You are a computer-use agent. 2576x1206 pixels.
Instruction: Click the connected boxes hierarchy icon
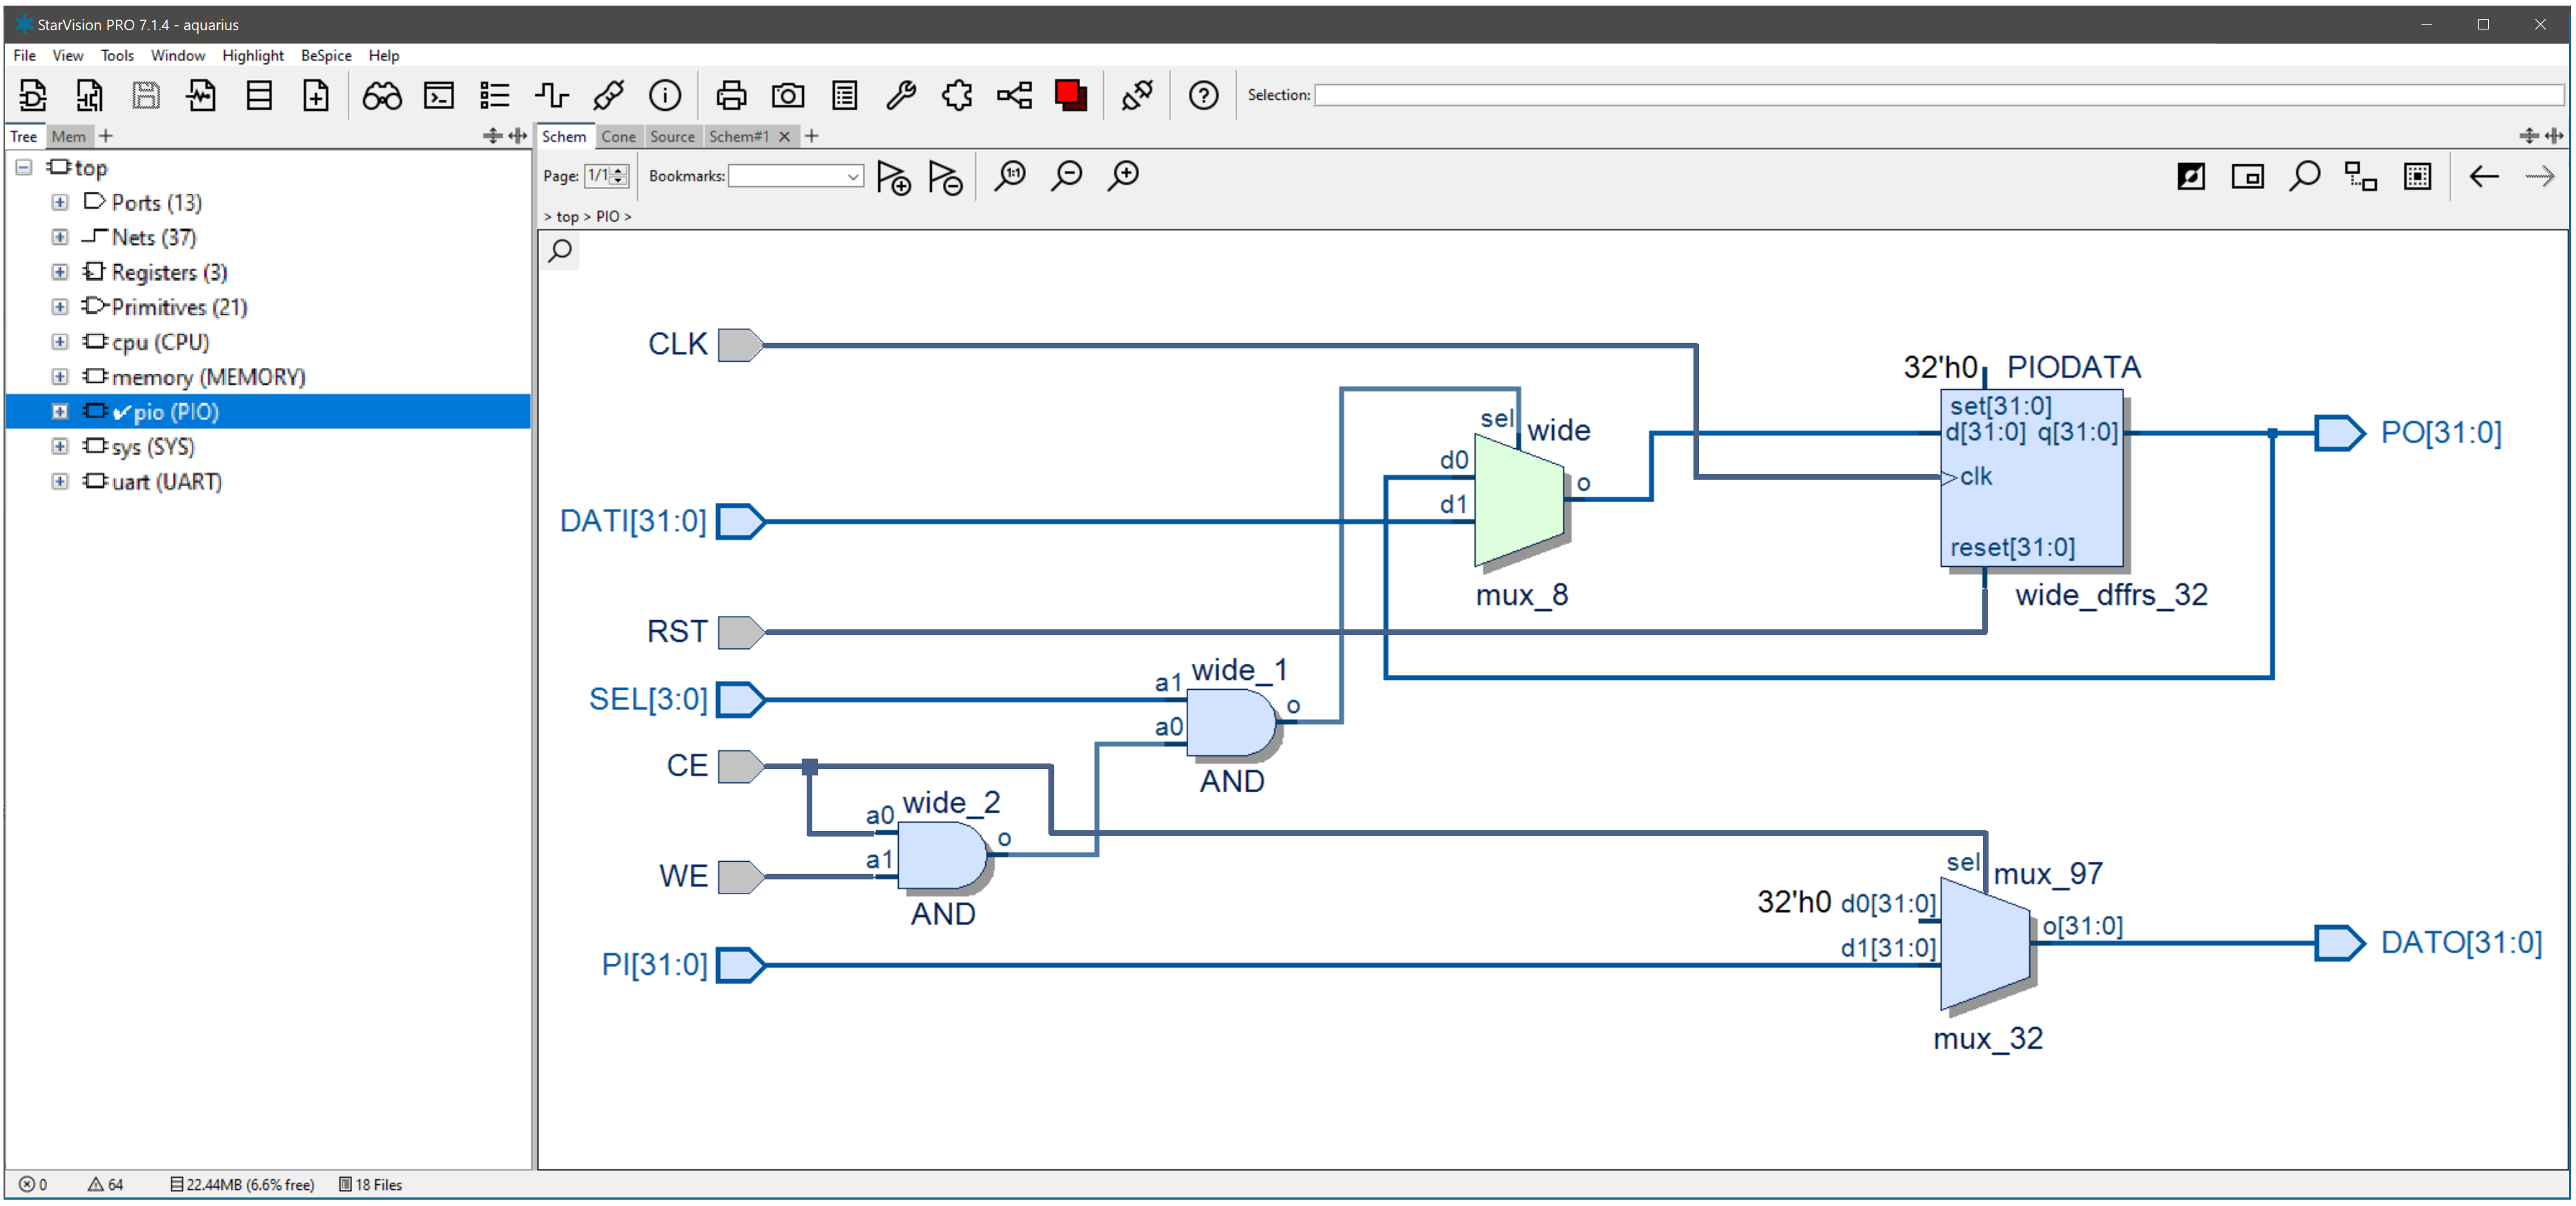2361,177
